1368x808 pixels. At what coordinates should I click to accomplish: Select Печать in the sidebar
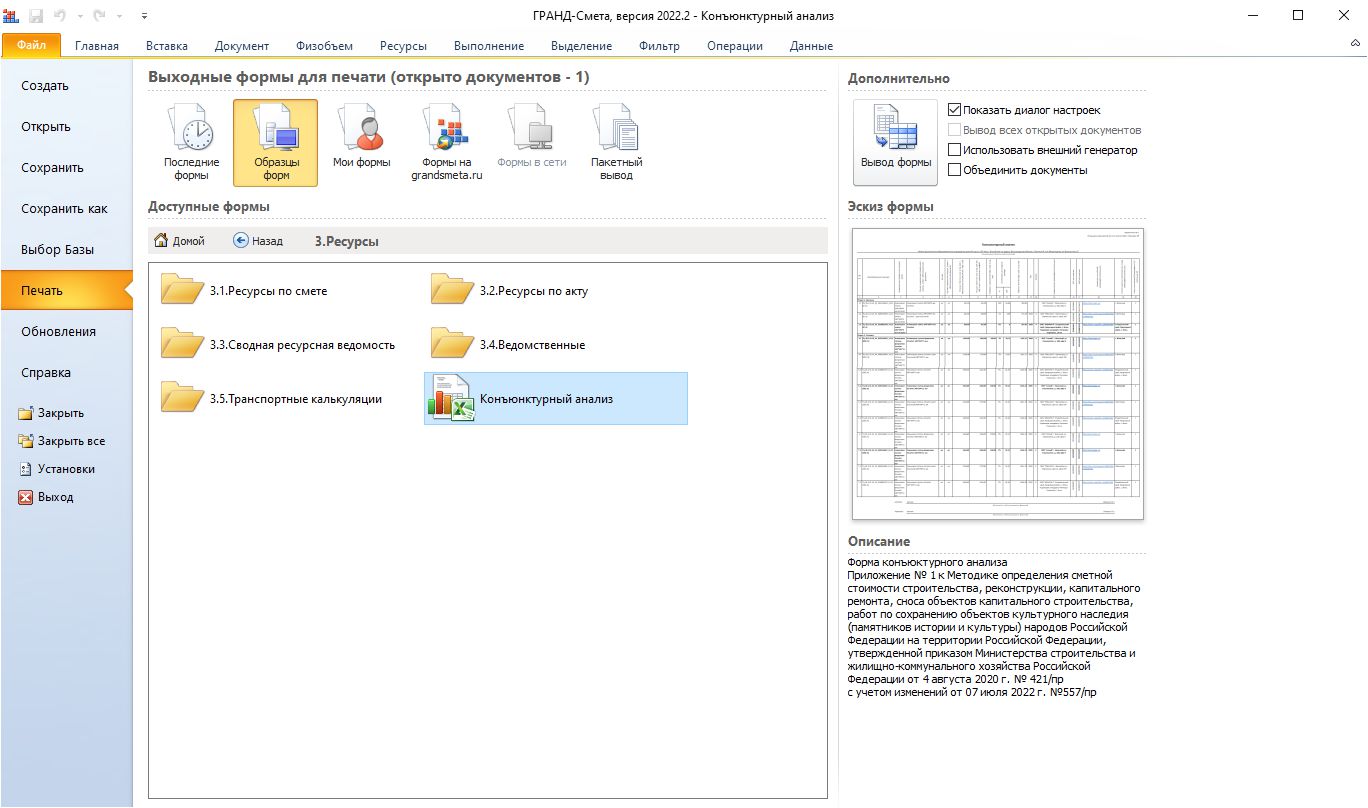(66, 291)
